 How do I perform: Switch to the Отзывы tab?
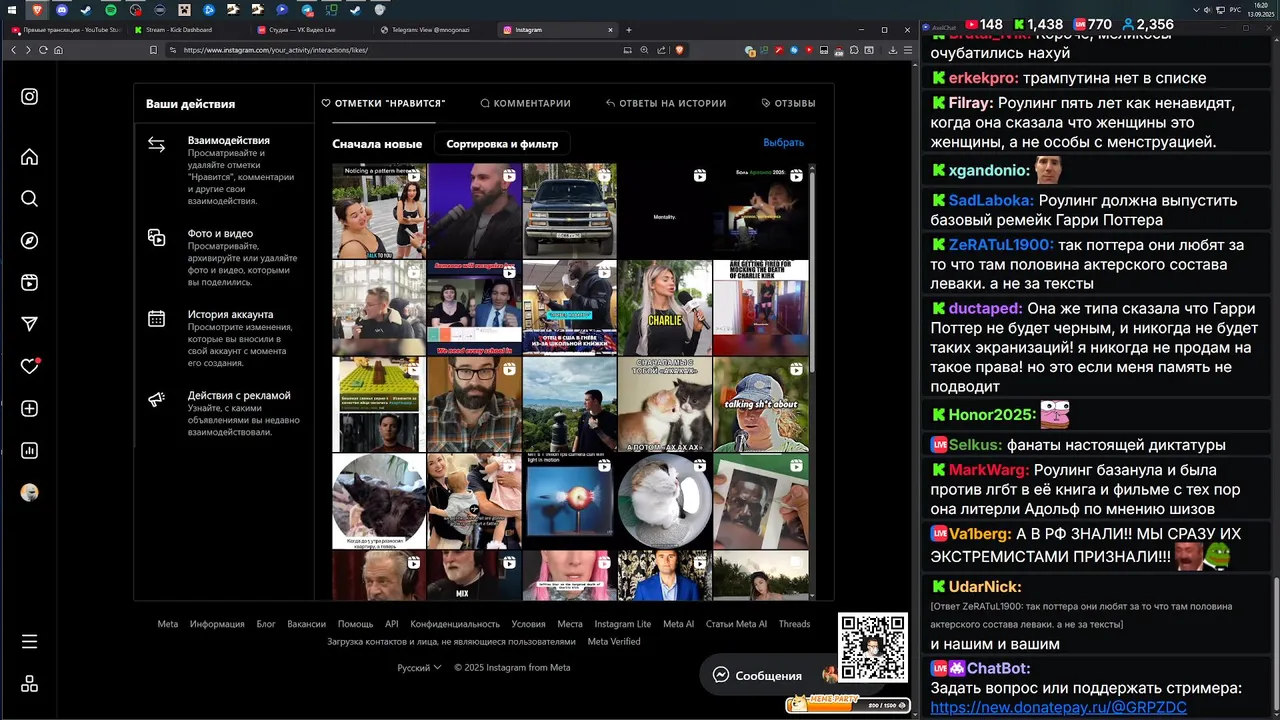tap(788, 103)
